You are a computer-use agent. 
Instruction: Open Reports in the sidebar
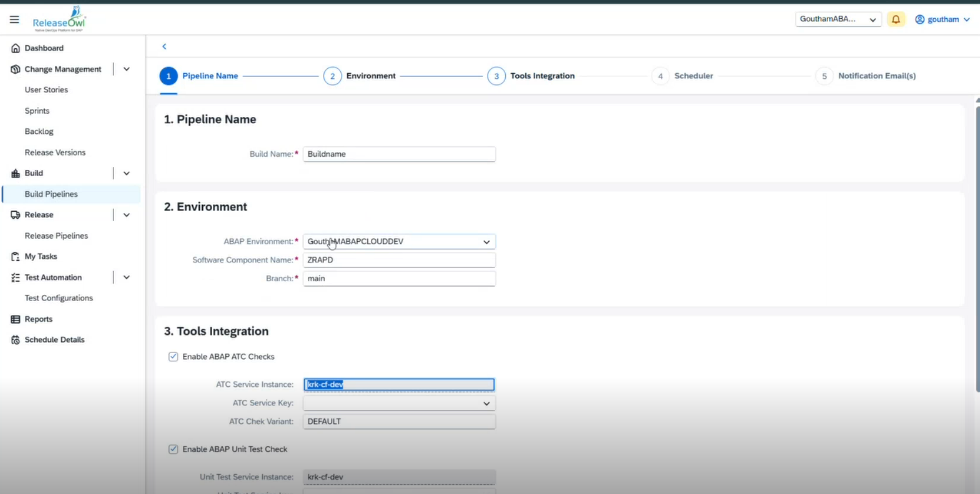(38, 319)
